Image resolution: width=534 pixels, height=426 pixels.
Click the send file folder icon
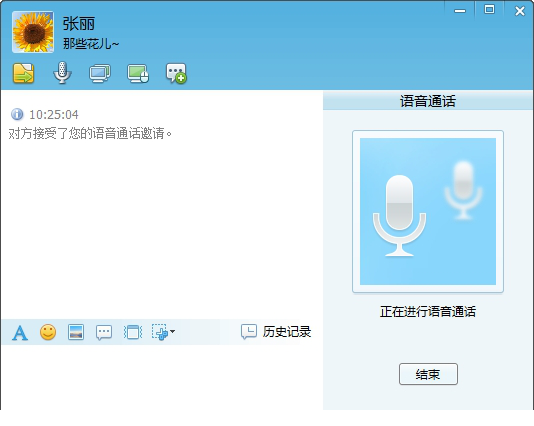coord(23,73)
